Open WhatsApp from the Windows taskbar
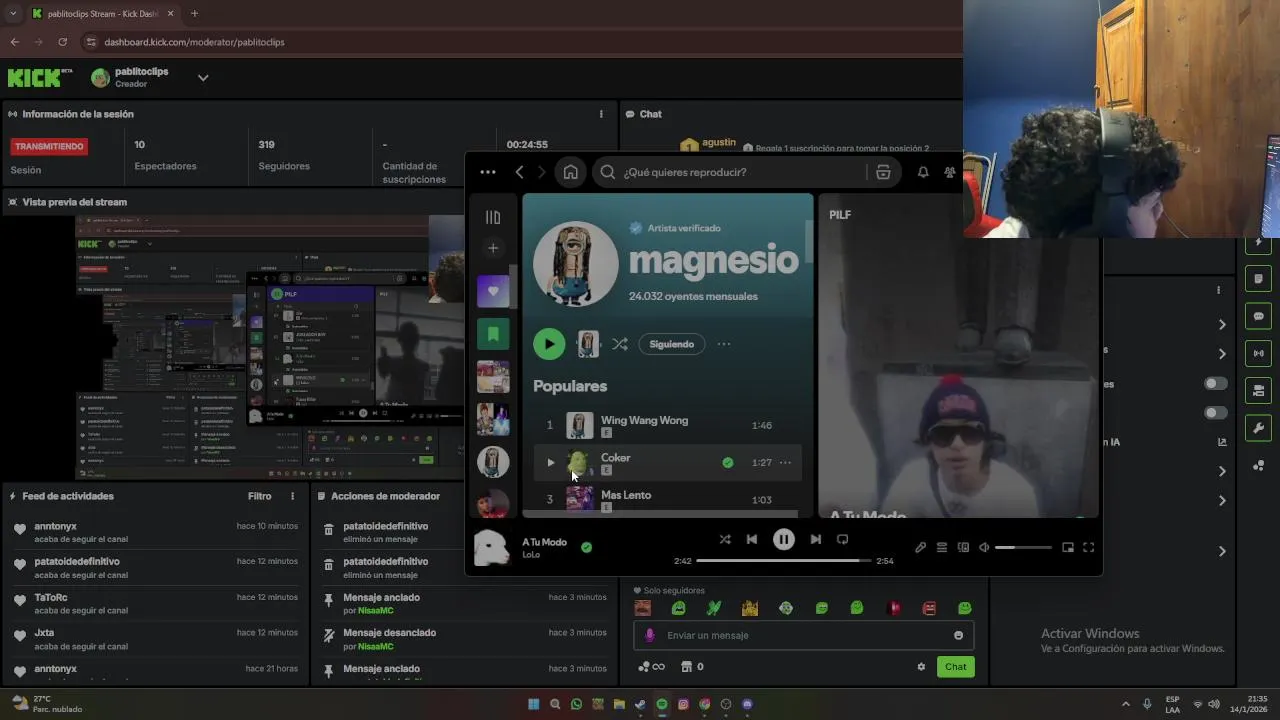1280x720 pixels. pyautogui.click(x=576, y=704)
